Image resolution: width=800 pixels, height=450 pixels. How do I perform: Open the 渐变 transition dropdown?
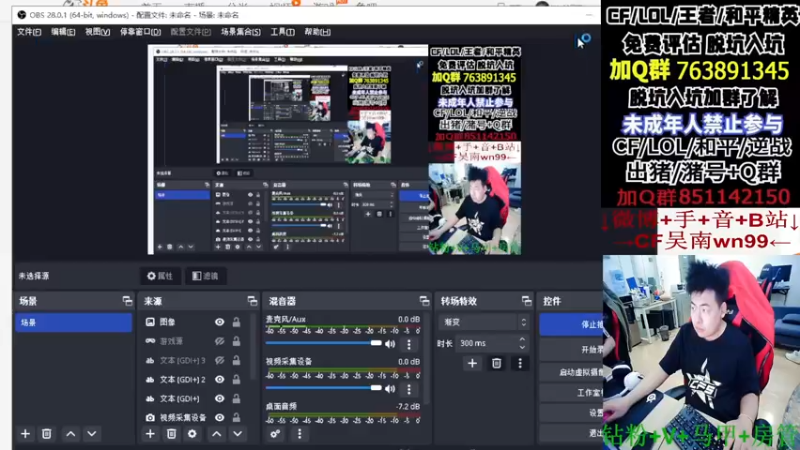pyautogui.click(x=484, y=322)
